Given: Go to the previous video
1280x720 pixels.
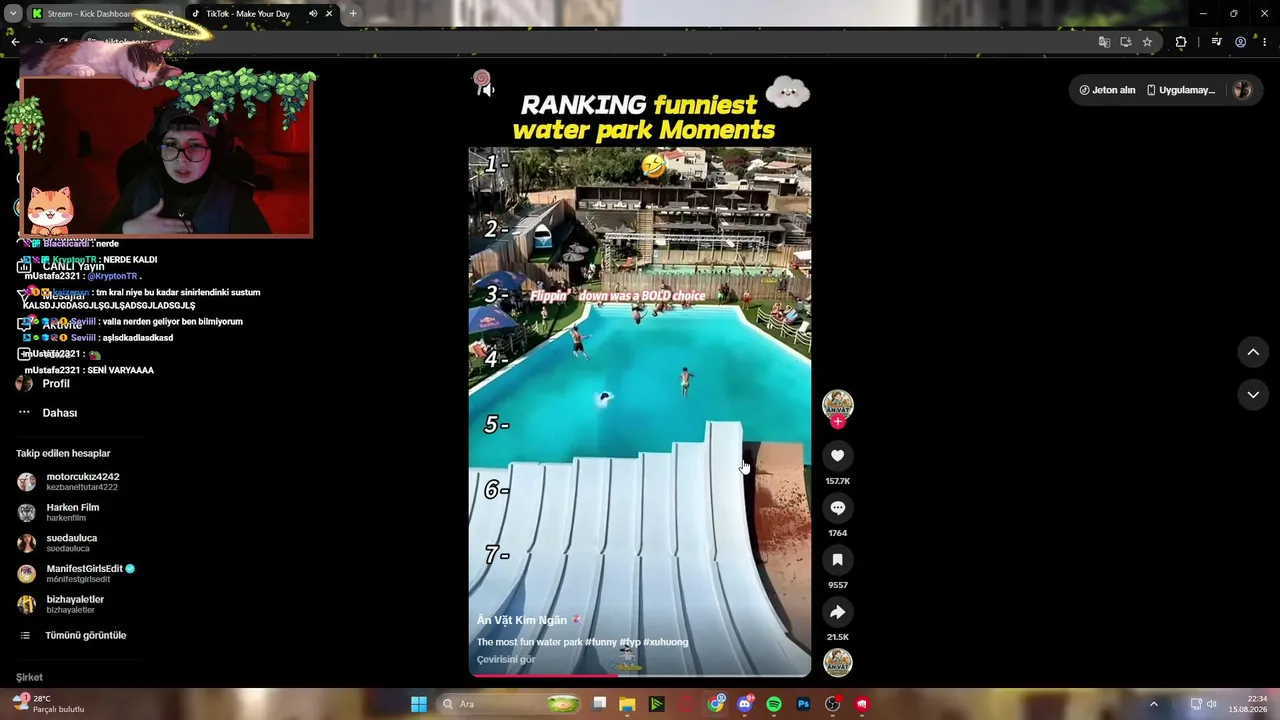Looking at the screenshot, I should point(1253,352).
